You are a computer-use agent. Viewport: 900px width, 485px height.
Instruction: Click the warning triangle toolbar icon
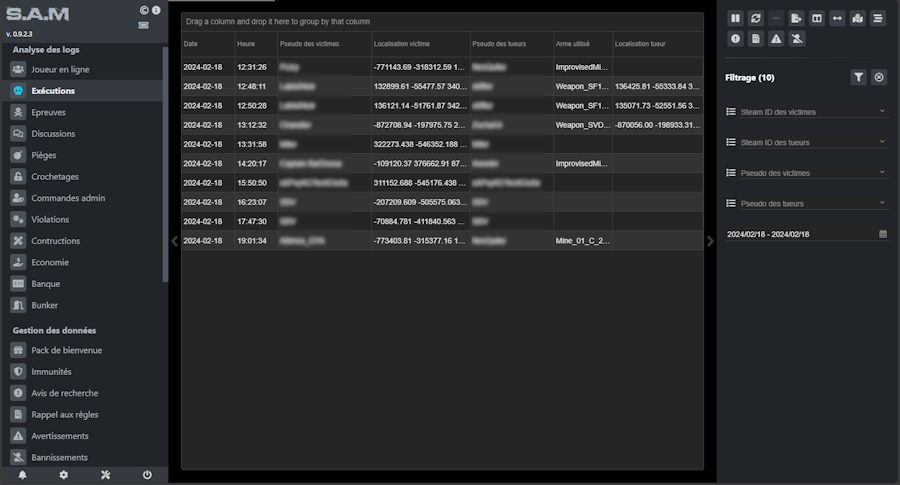pyautogui.click(x=777, y=39)
